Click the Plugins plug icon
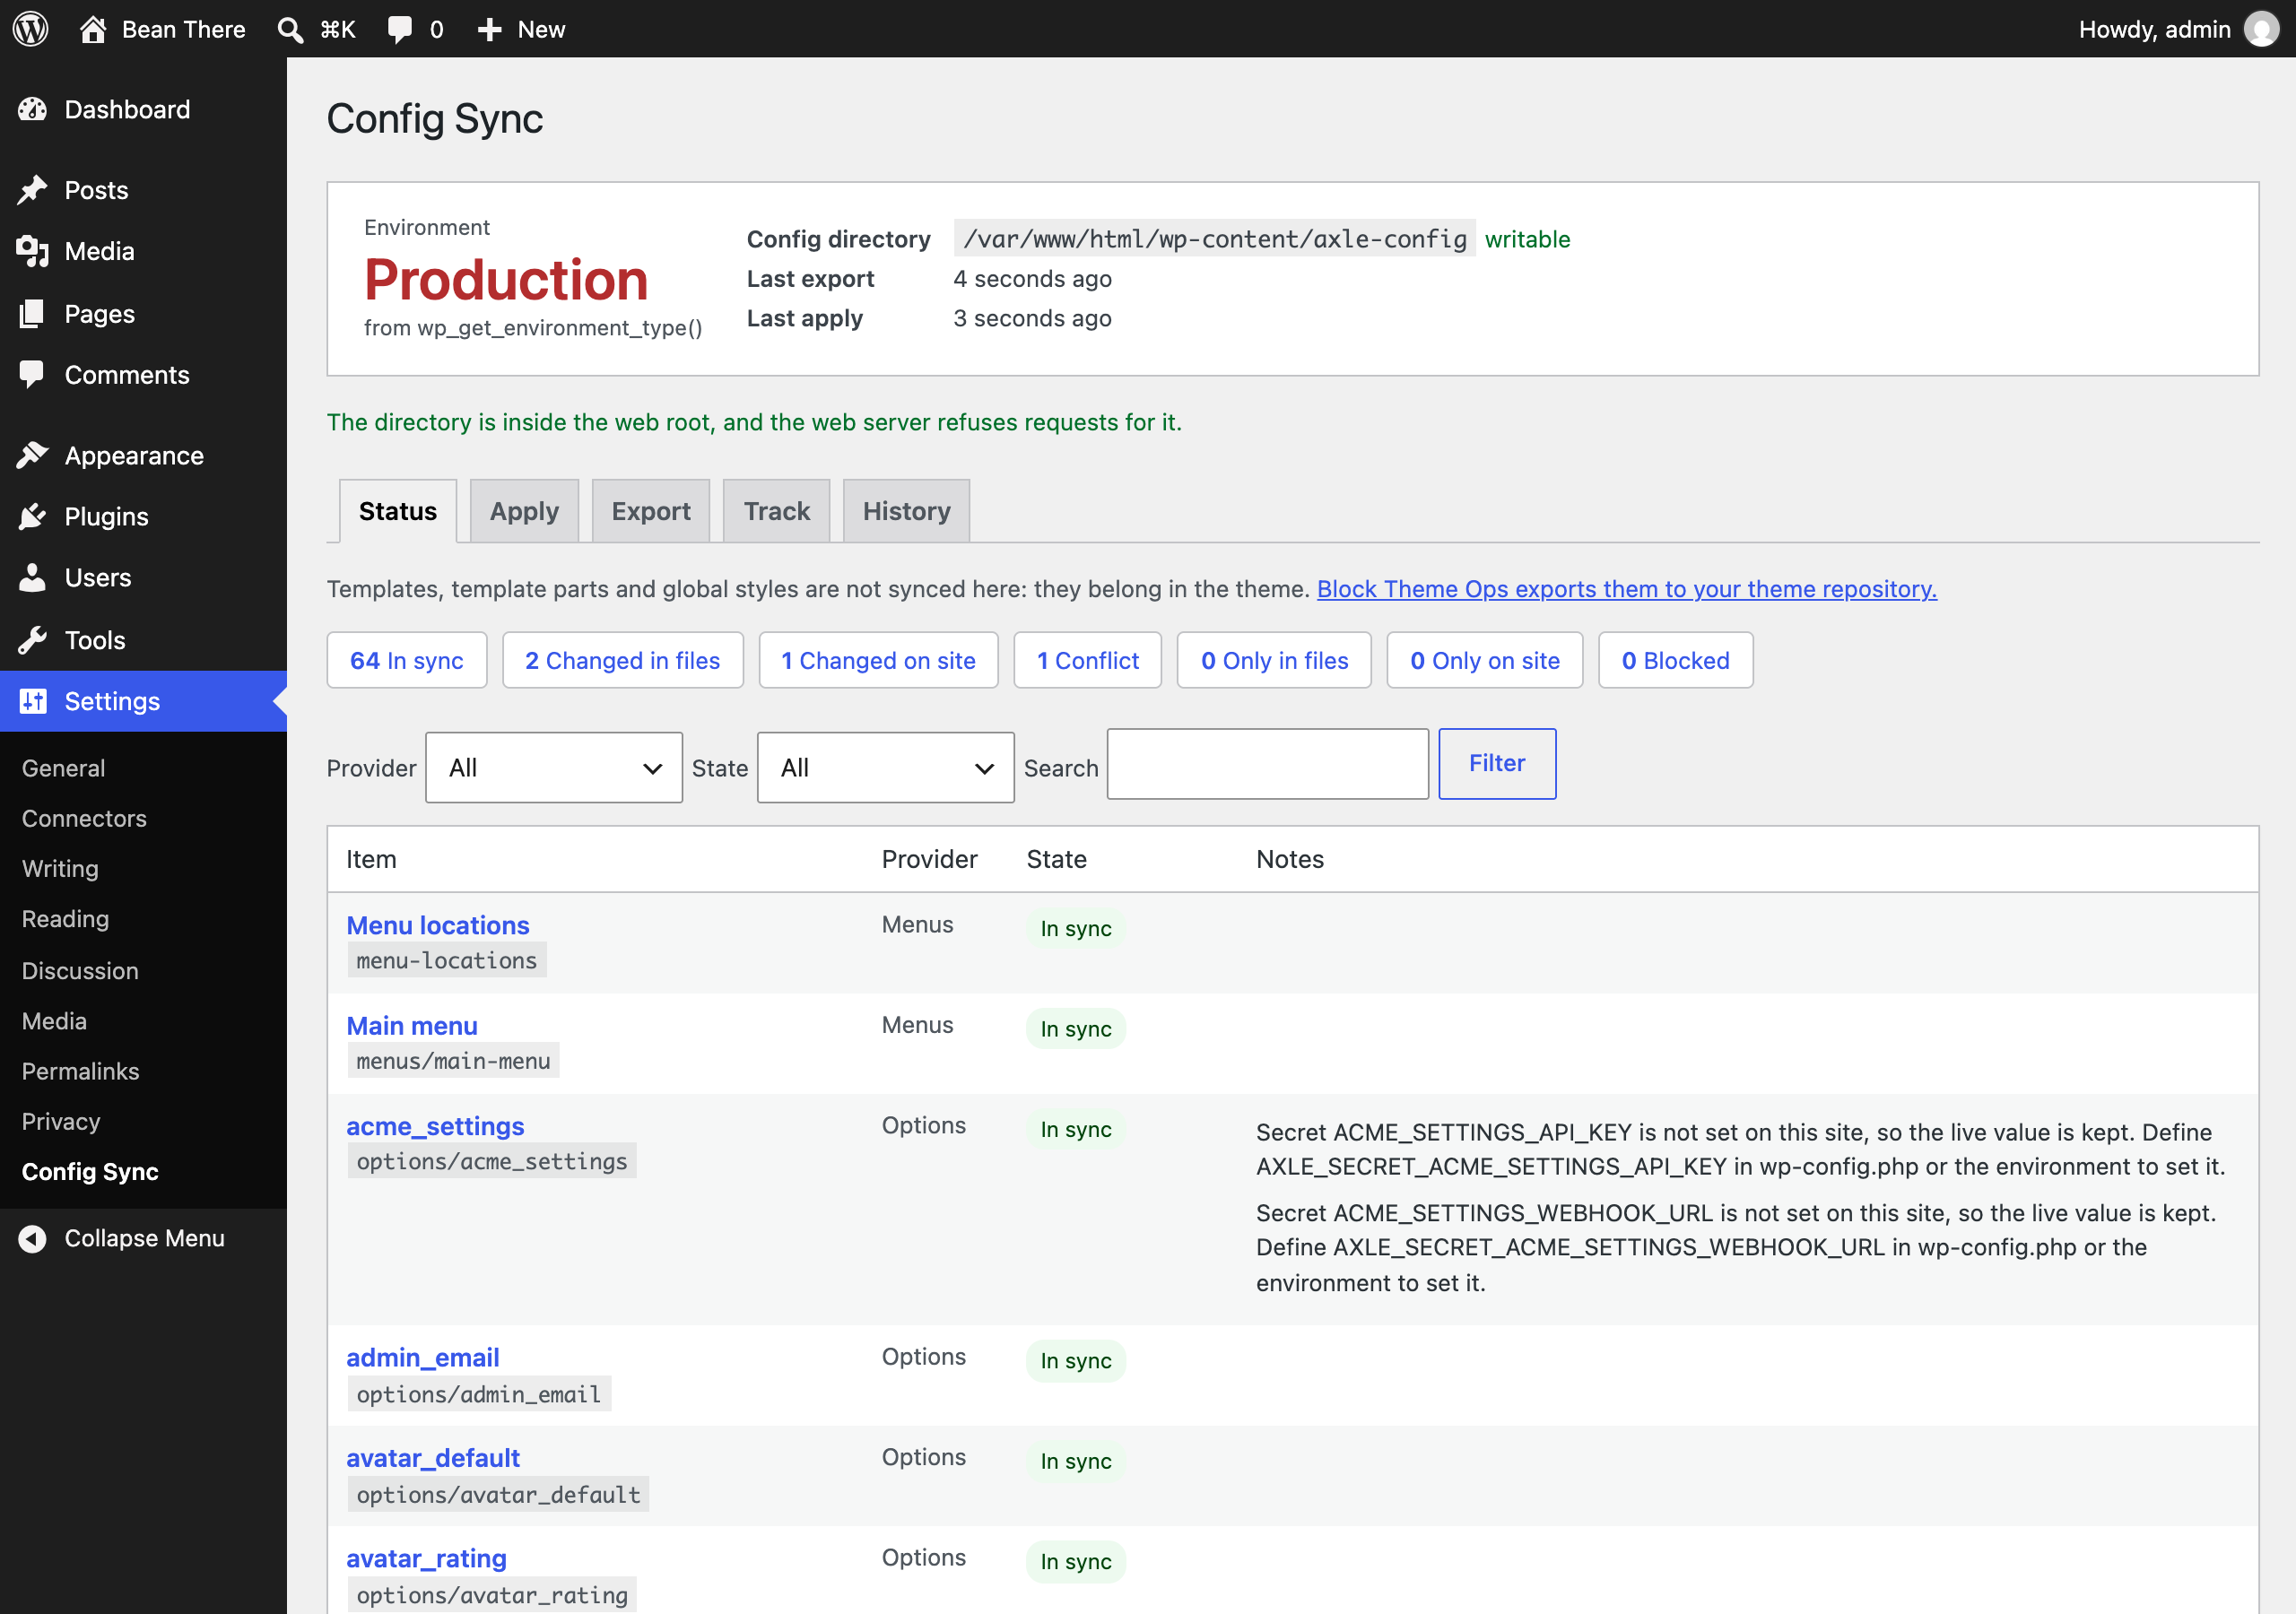Viewport: 2296px width, 1614px height. point(32,517)
